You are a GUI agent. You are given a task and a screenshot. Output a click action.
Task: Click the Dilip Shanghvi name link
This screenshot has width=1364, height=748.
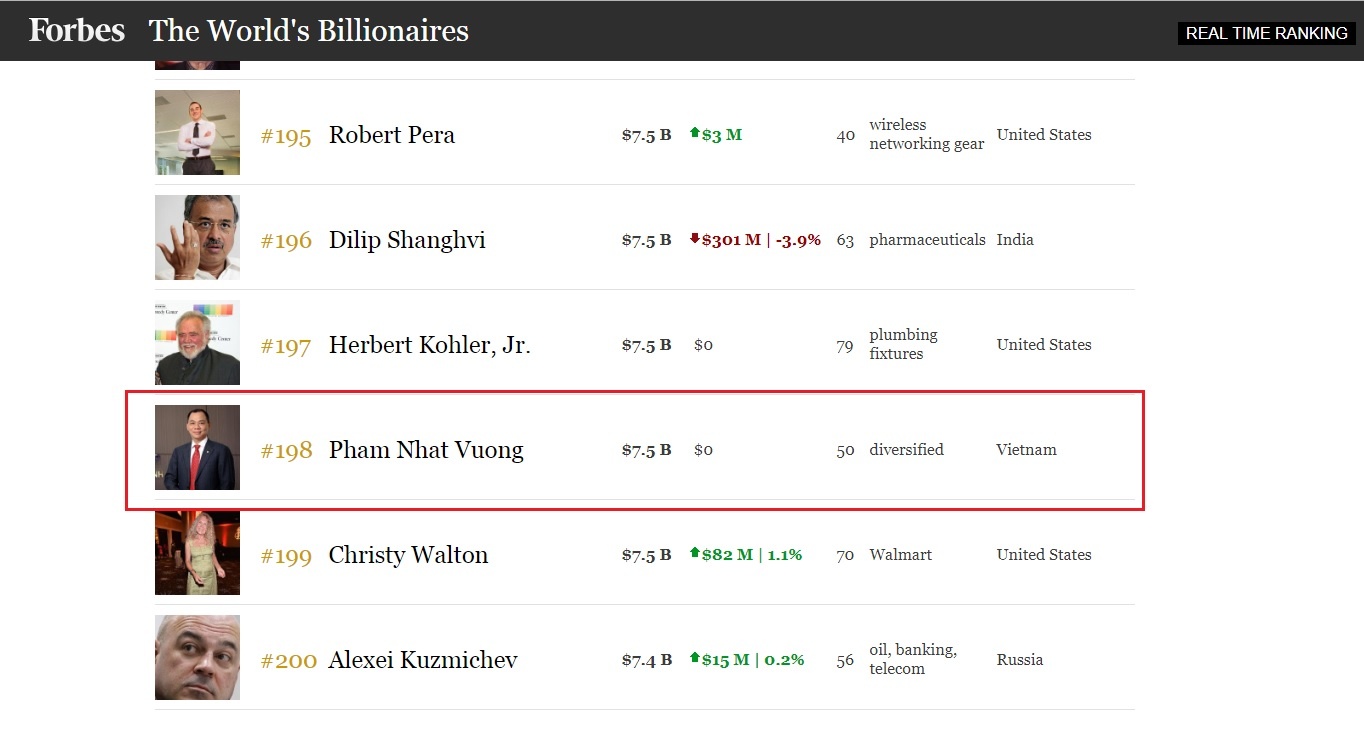tap(407, 240)
